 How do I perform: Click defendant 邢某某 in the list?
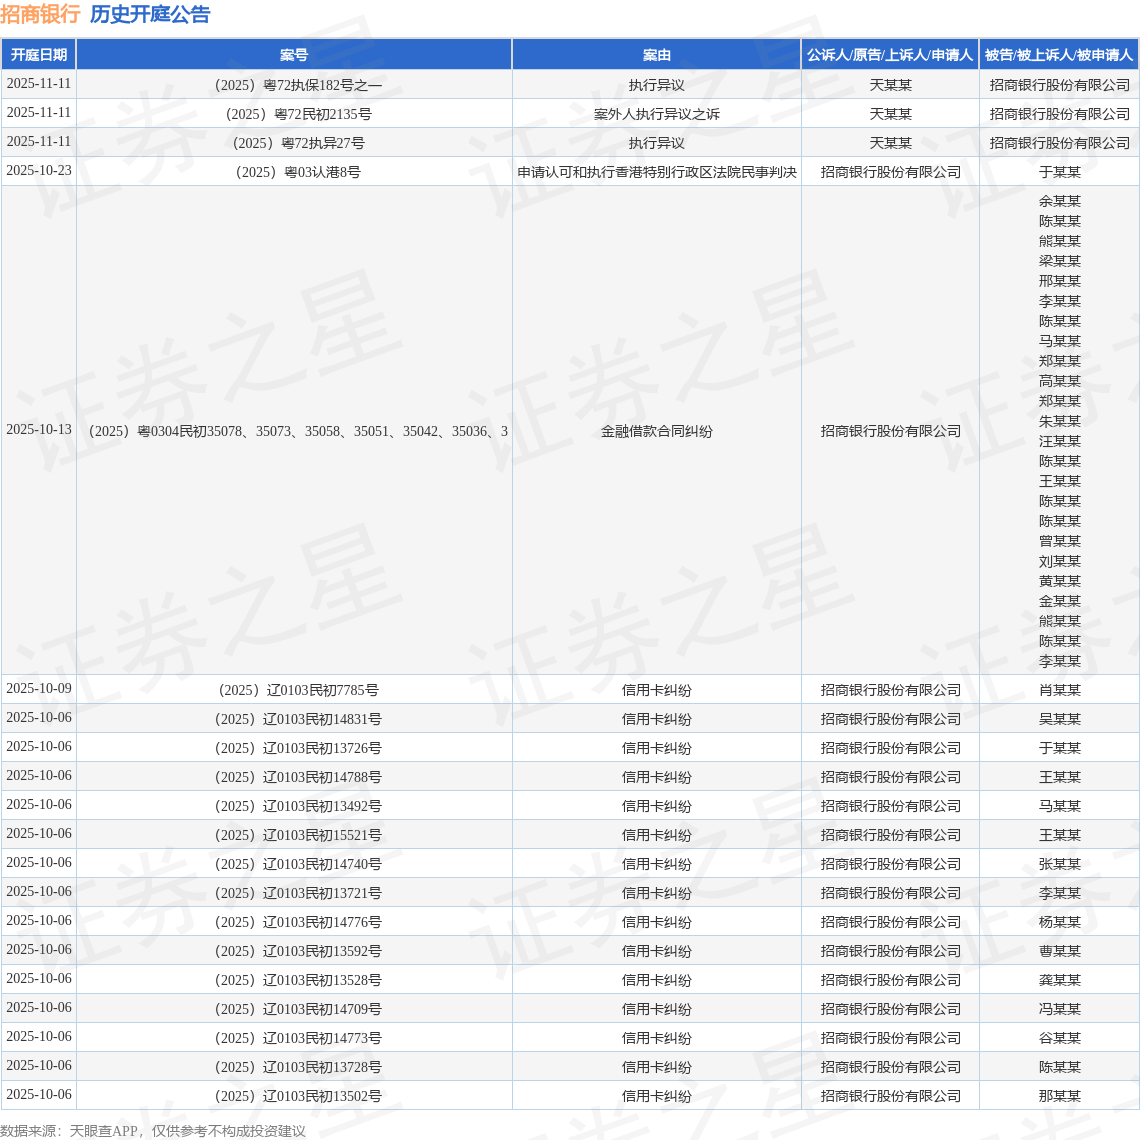tap(1059, 281)
